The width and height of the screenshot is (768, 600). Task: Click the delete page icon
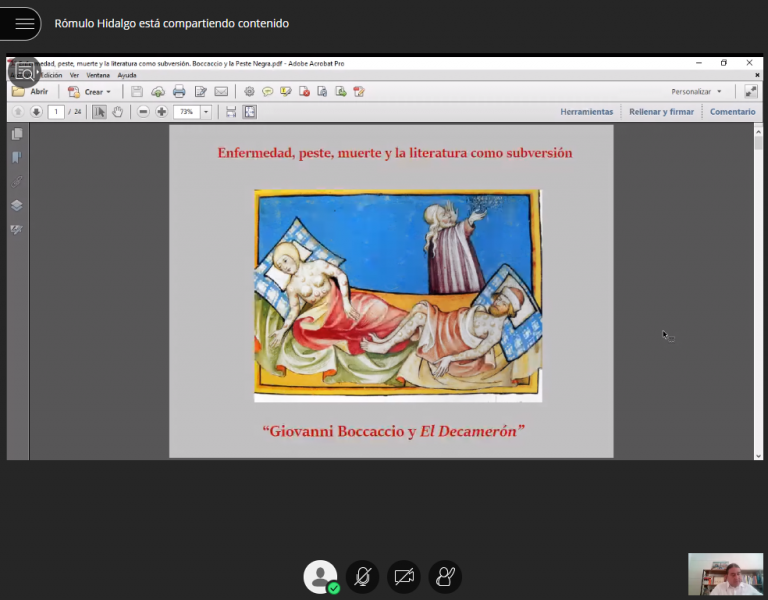304,92
